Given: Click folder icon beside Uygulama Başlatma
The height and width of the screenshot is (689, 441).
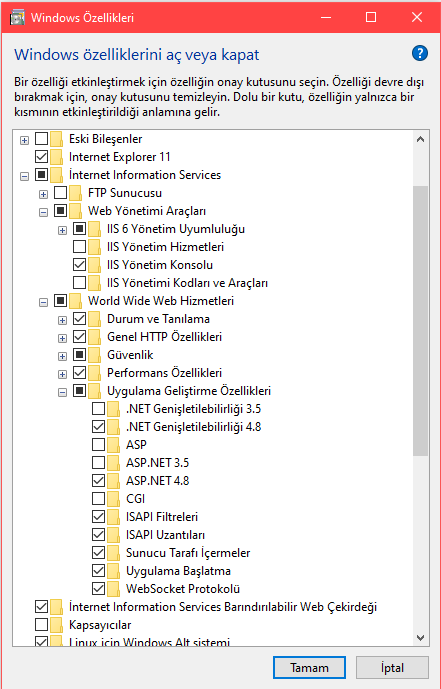Looking at the screenshot, I should point(113,571).
